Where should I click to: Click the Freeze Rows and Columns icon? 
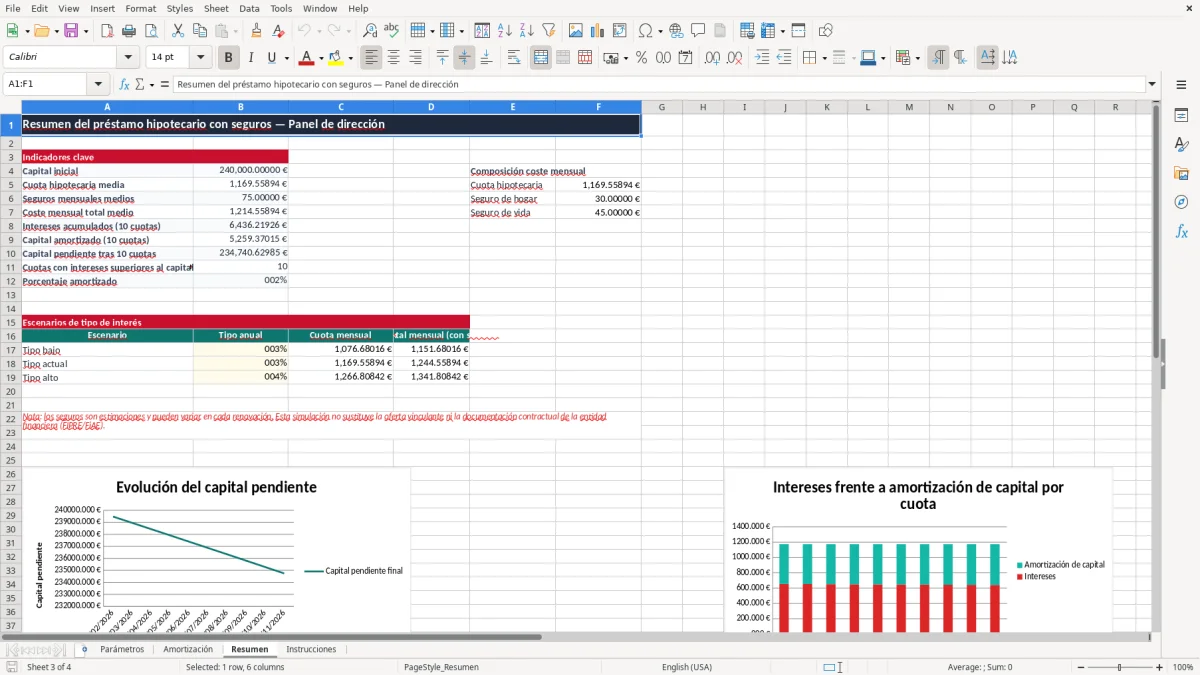(798, 31)
